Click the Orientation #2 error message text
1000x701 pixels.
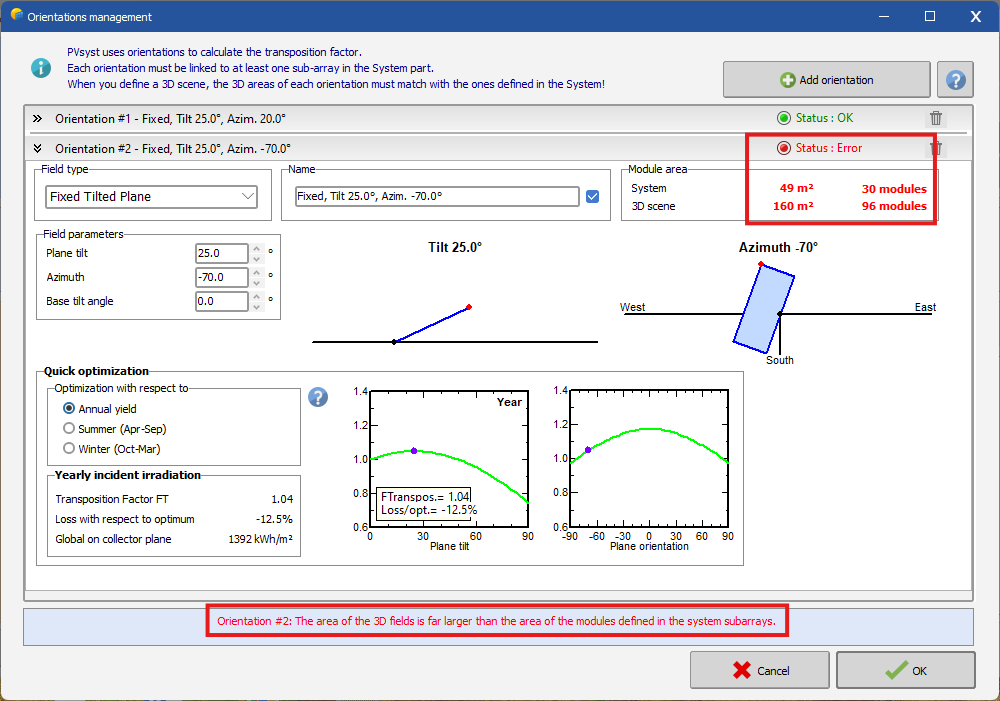[x=496, y=621]
